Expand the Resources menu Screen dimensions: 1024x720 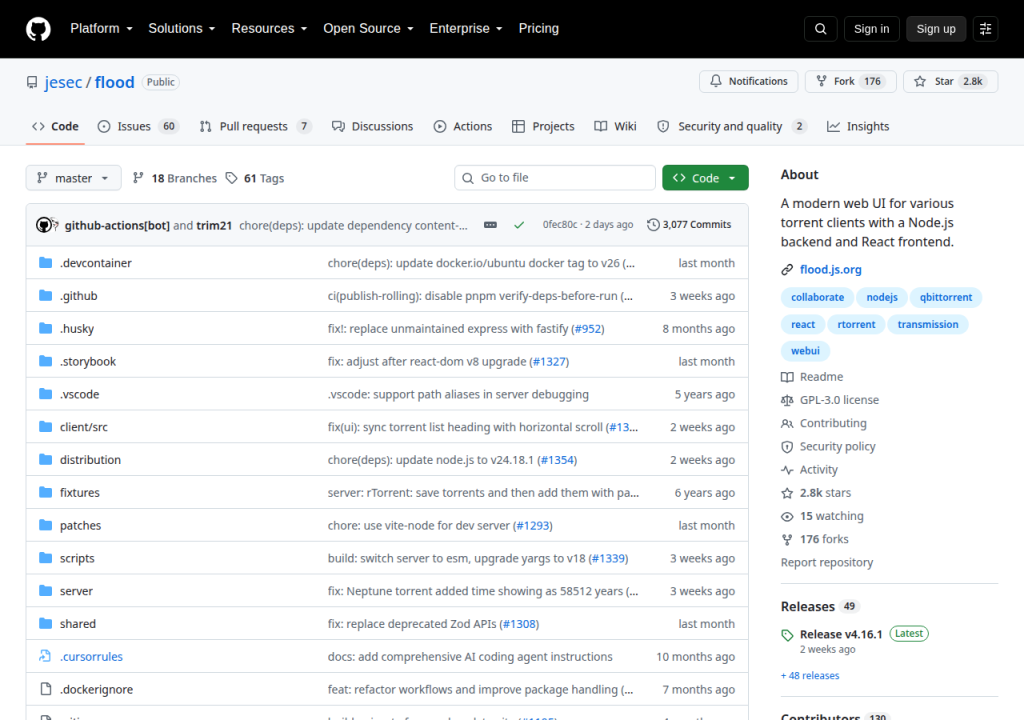pyautogui.click(x=269, y=29)
